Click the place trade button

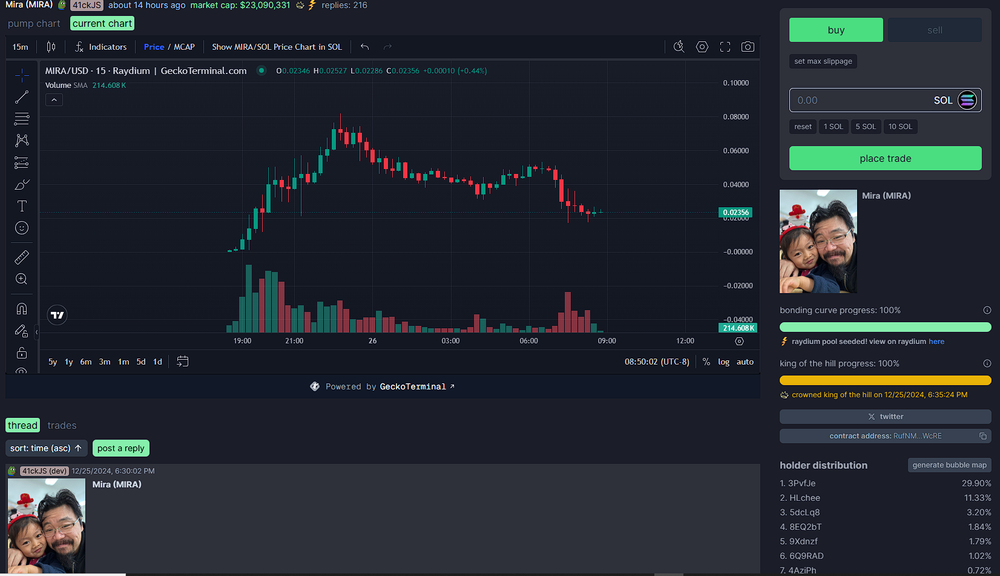(x=885, y=158)
